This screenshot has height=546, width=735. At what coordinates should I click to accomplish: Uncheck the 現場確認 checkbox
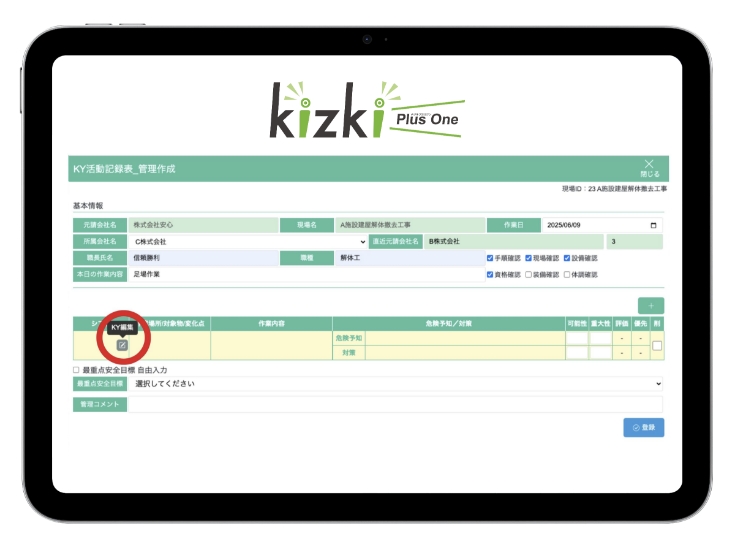pos(529,258)
